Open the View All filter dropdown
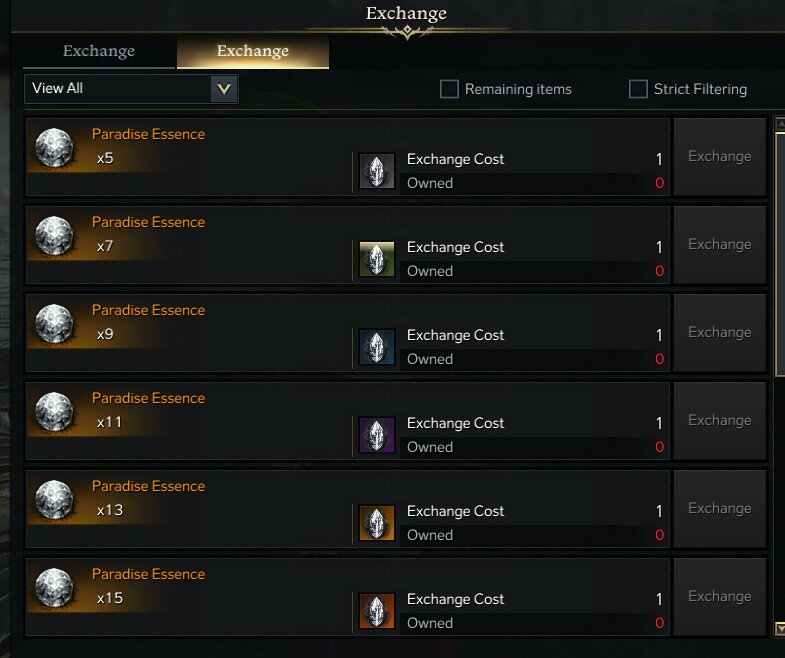 point(131,89)
